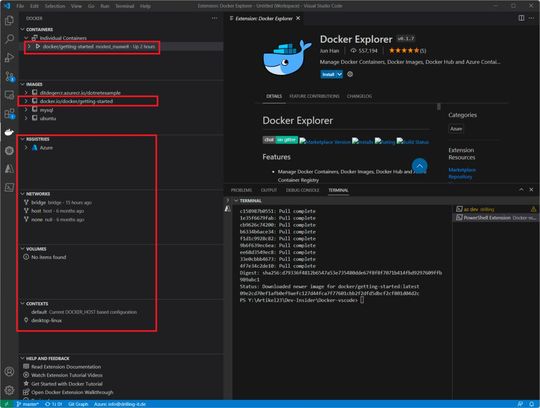The image size is (540, 408).
Task: Maximize the terminal panel with up chevron
Action: (521, 190)
